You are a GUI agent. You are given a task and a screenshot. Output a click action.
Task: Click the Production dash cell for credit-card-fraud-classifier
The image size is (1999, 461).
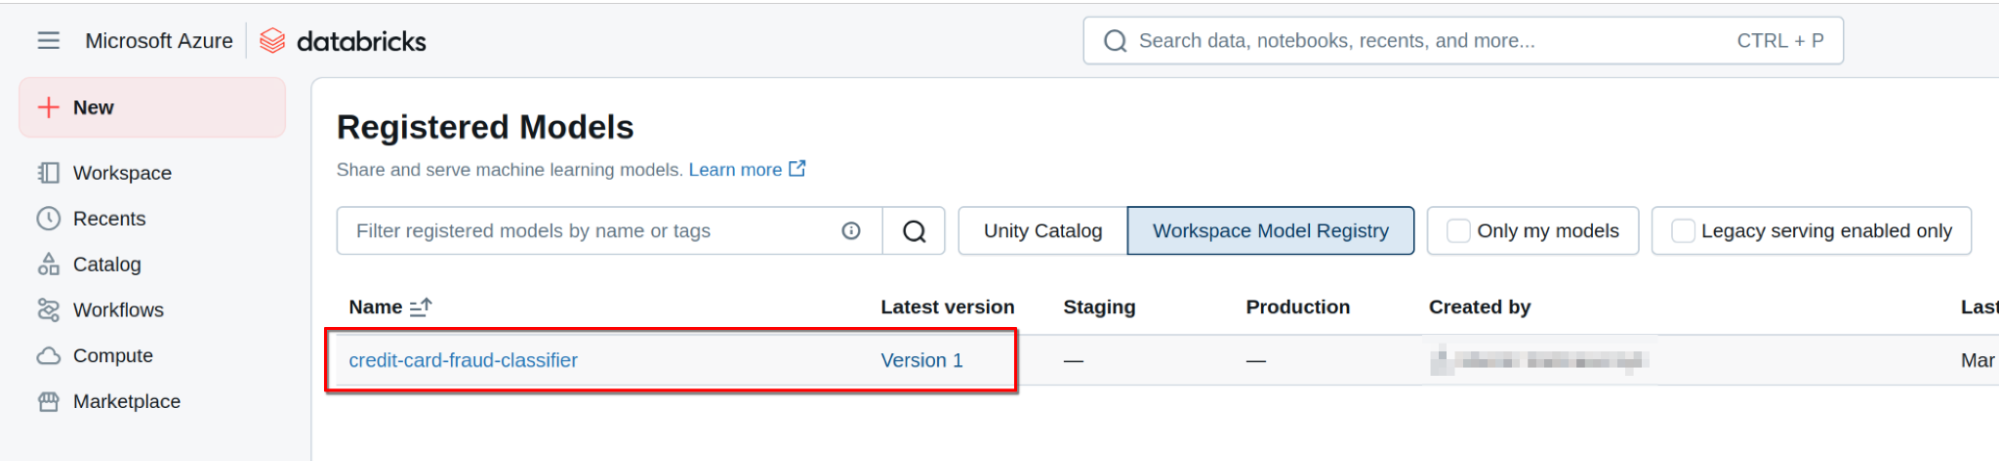click(1256, 360)
